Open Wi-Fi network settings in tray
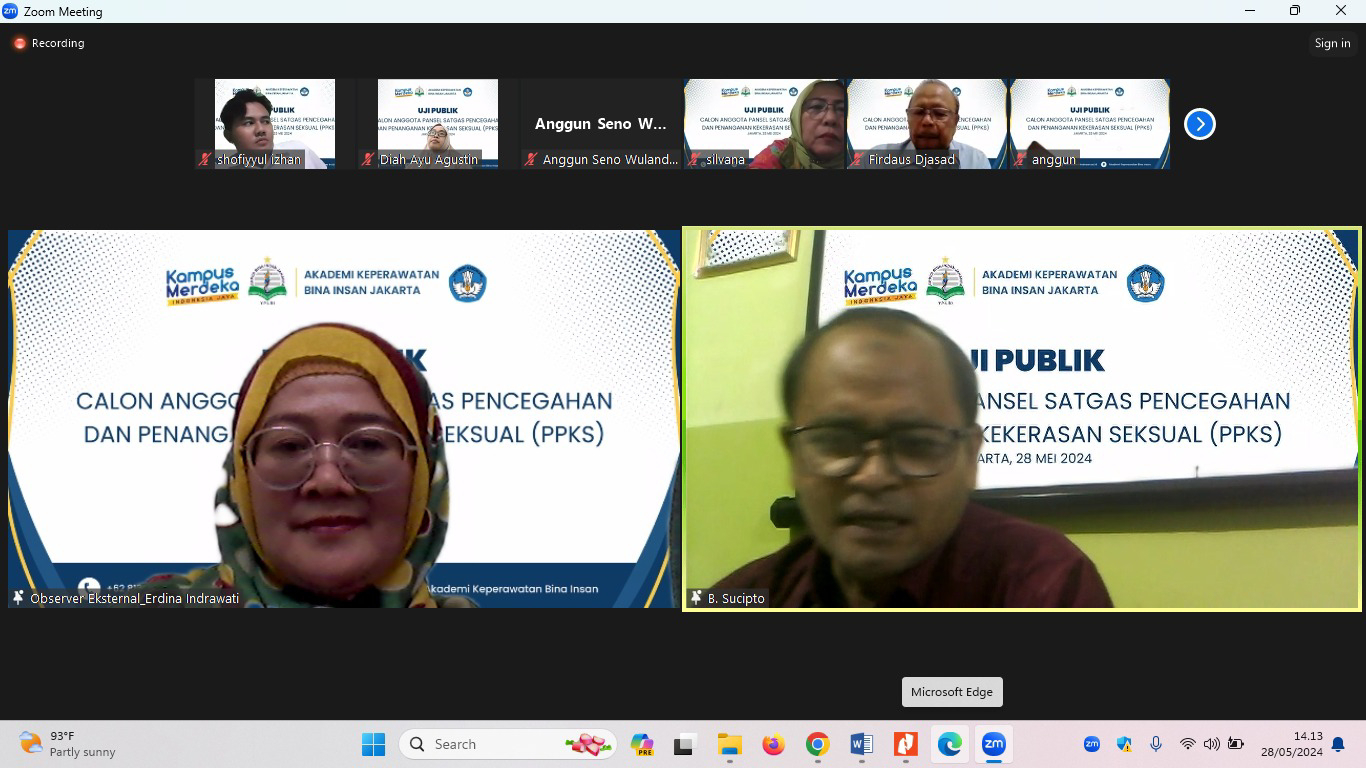The width and height of the screenshot is (1366, 768). (x=1187, y=744)
